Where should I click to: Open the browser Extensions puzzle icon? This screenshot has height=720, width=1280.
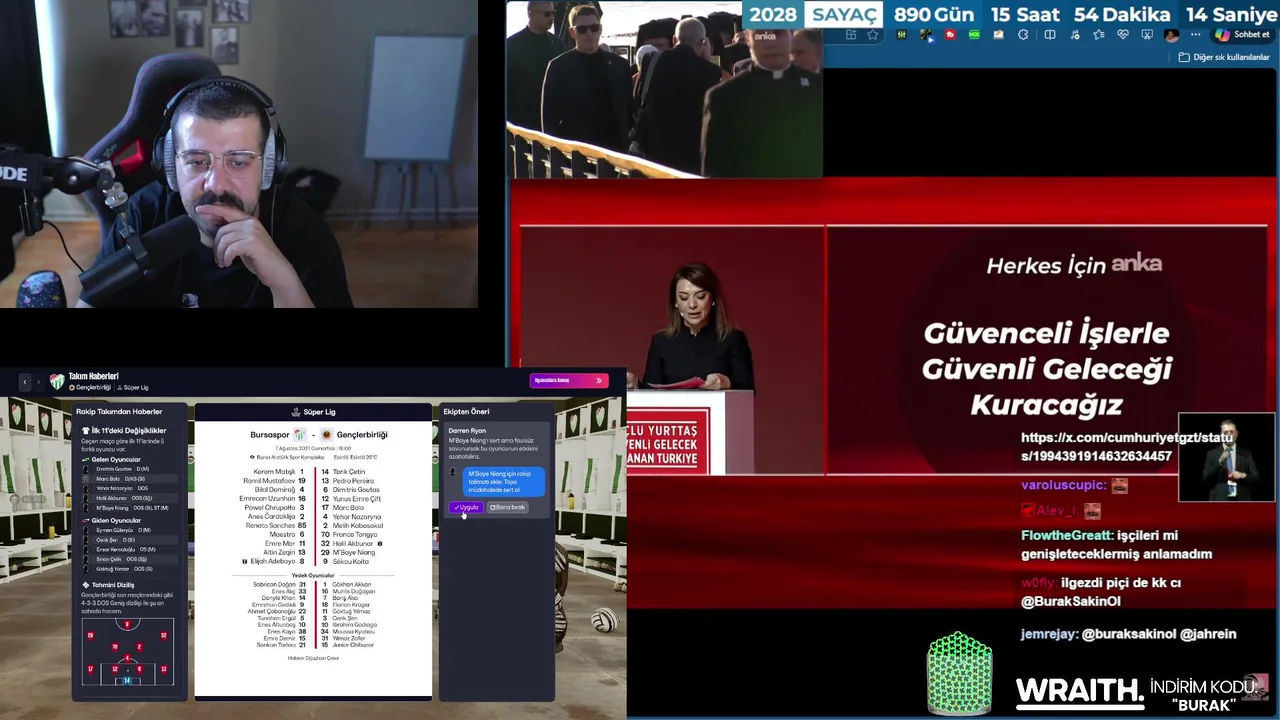point(1023,35)
